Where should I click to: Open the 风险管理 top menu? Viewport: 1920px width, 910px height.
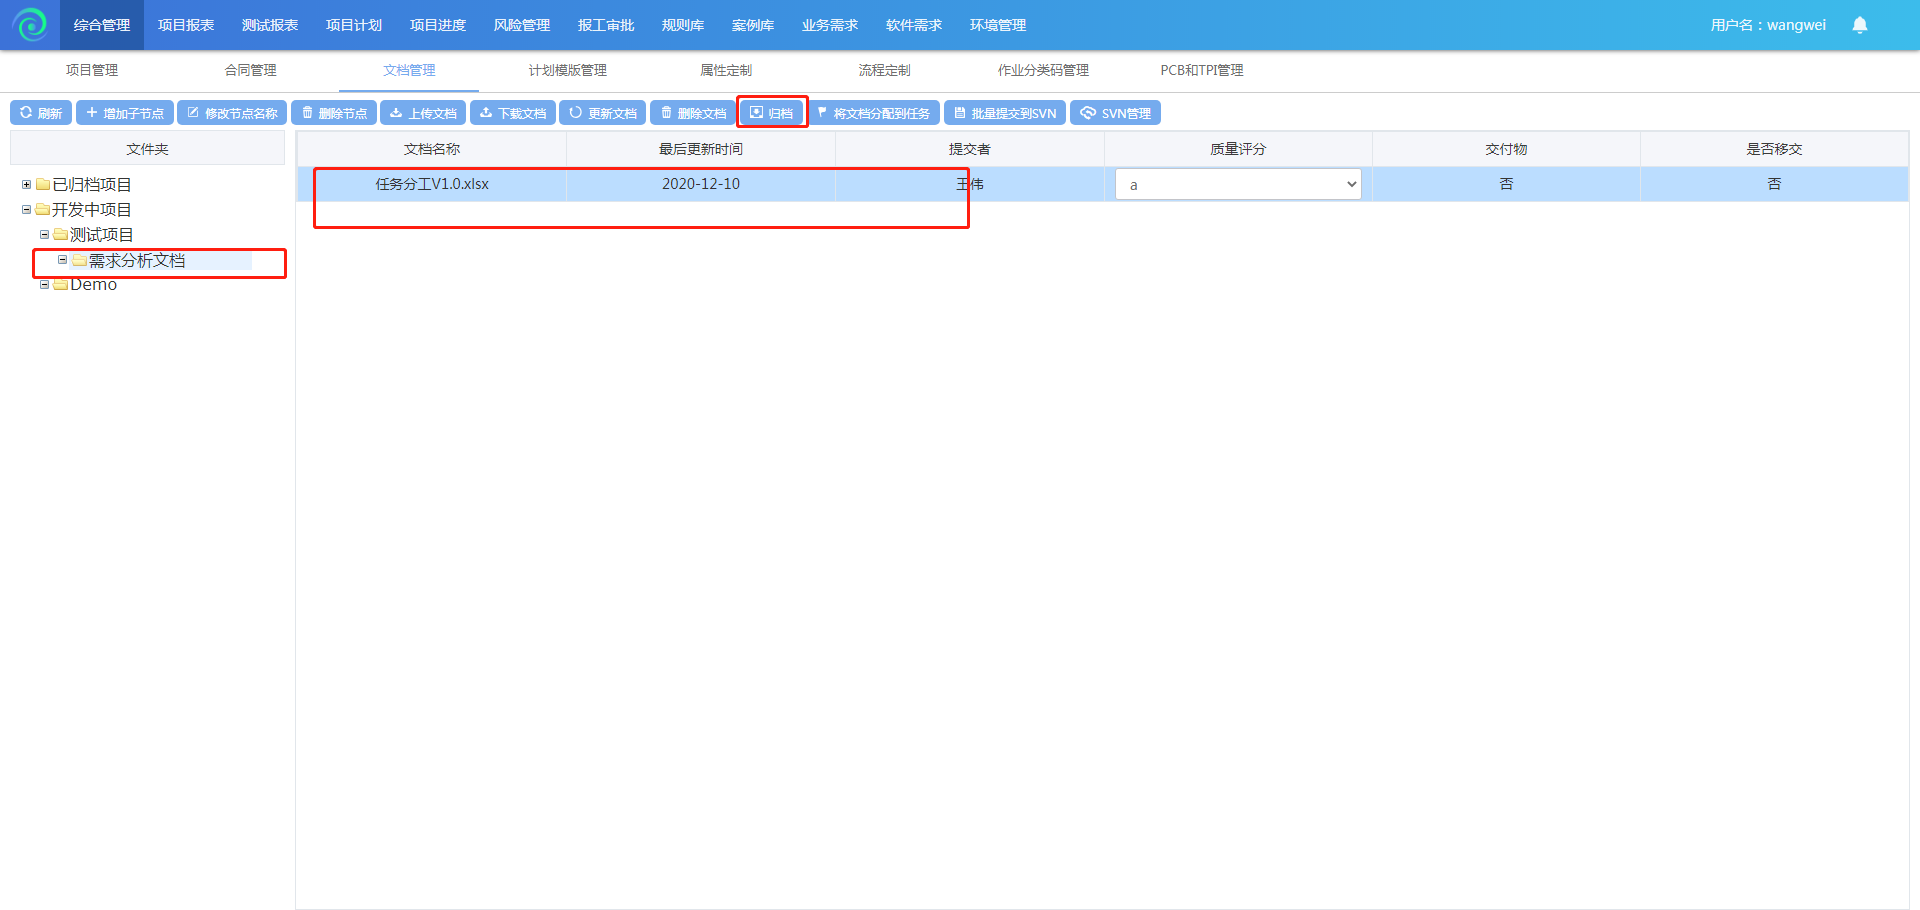(522, 25)
